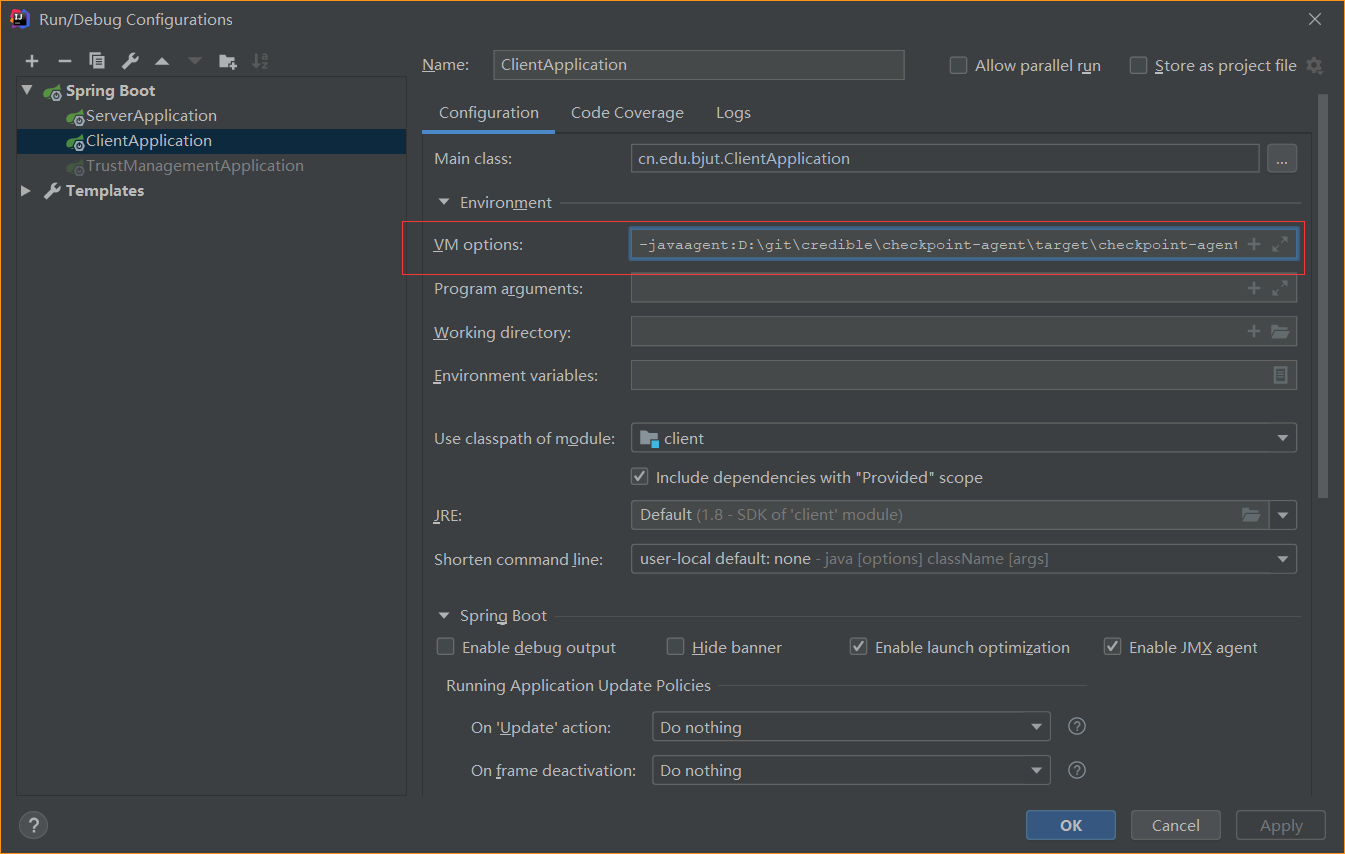
Task: Switch to the Logs tab
Action: tap(733, 113)
